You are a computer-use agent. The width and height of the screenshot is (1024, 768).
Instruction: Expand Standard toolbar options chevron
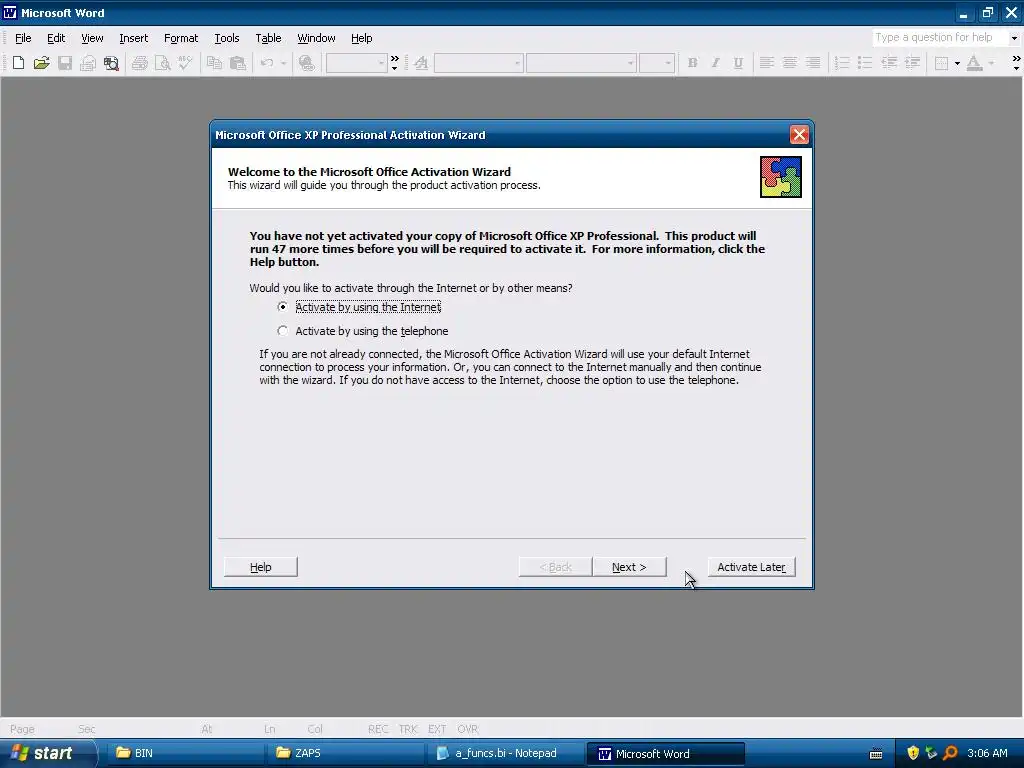[x=394, y=63]
